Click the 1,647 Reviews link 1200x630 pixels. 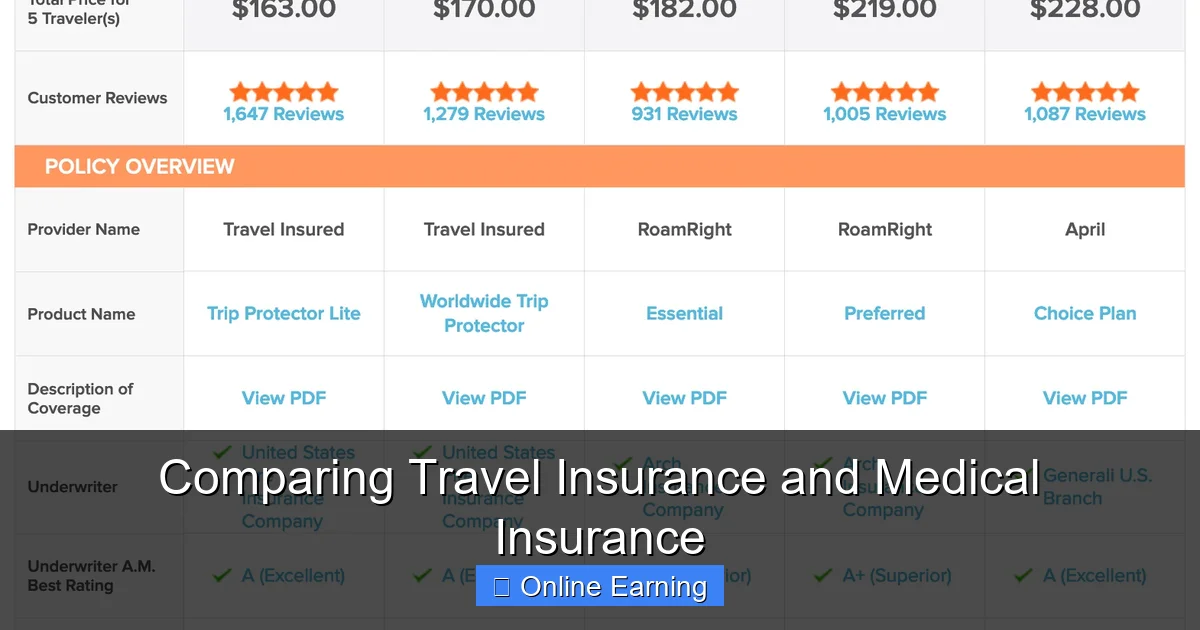283,113
